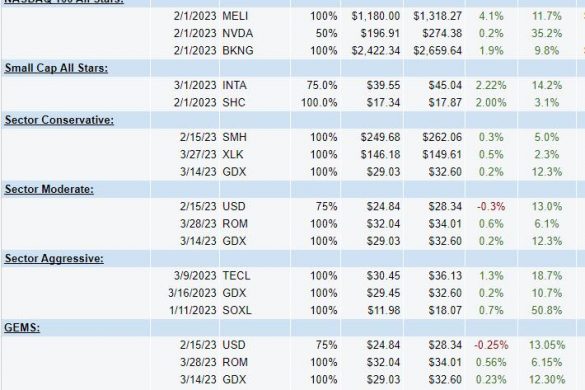The height and width of the screenshot is (390, 585).
Task: Open the Sector Conservative heading link
Action: click(x=59, y=120)
